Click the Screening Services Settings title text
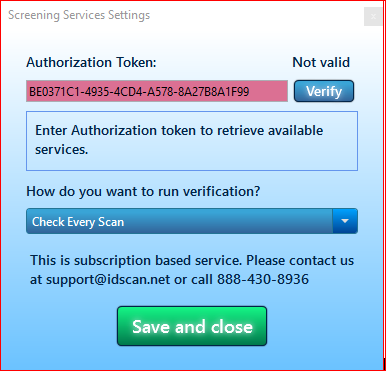386x371 pixels. point(79,15)
